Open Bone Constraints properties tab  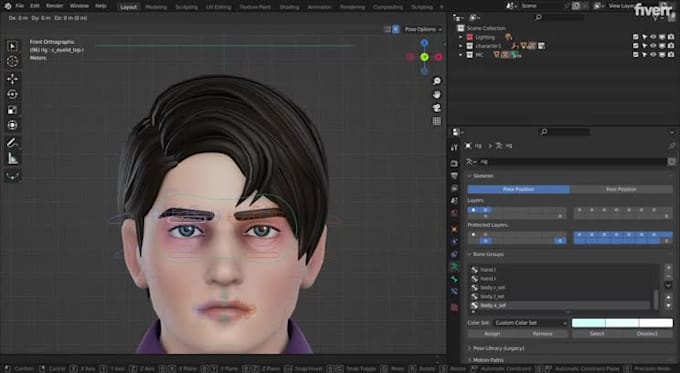coord(454,291)
